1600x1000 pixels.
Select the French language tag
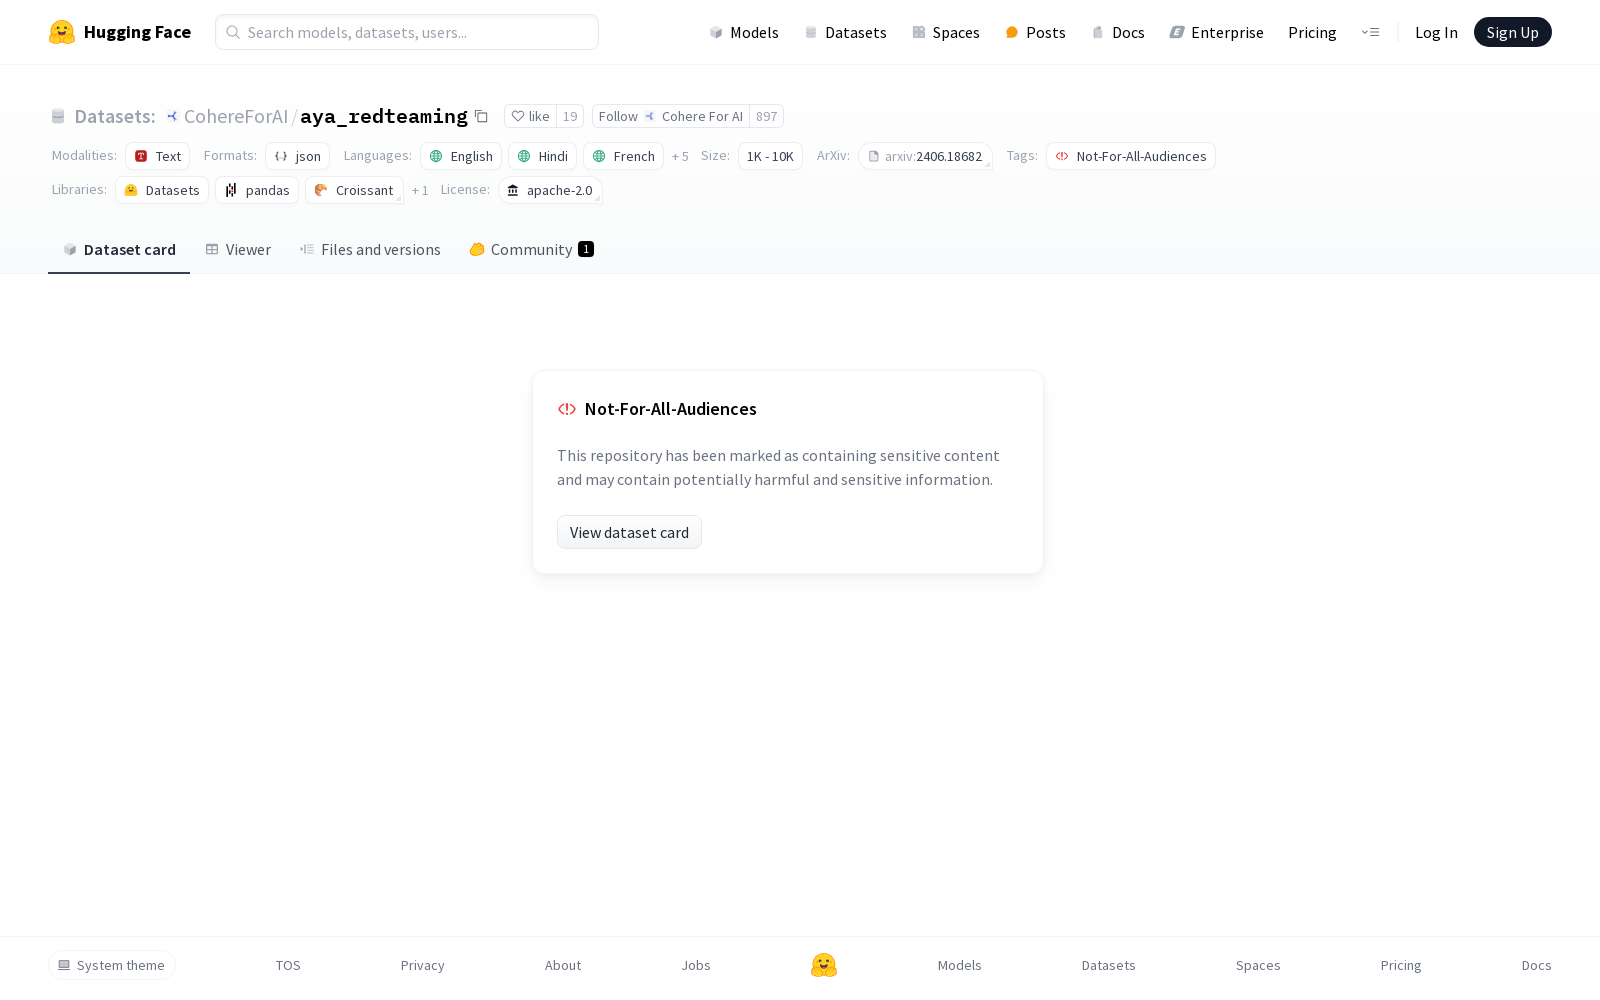tap(624, 156)
